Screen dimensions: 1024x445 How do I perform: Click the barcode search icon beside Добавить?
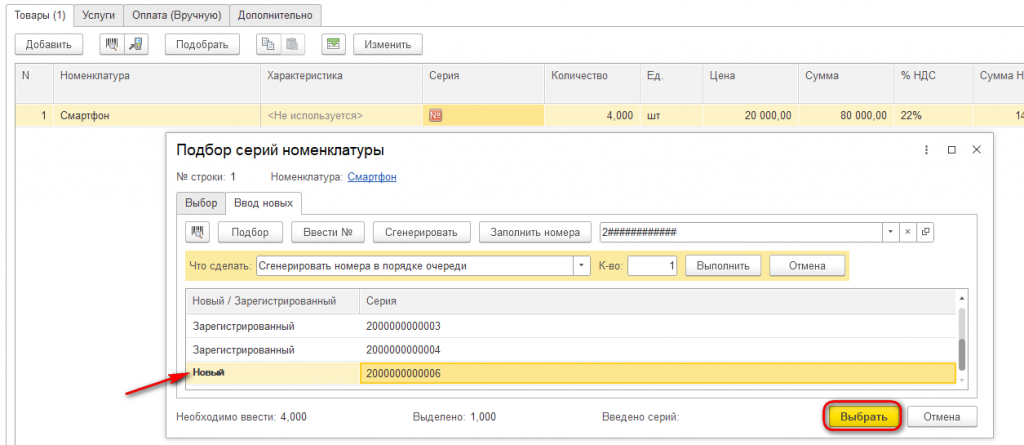point(112,44)
